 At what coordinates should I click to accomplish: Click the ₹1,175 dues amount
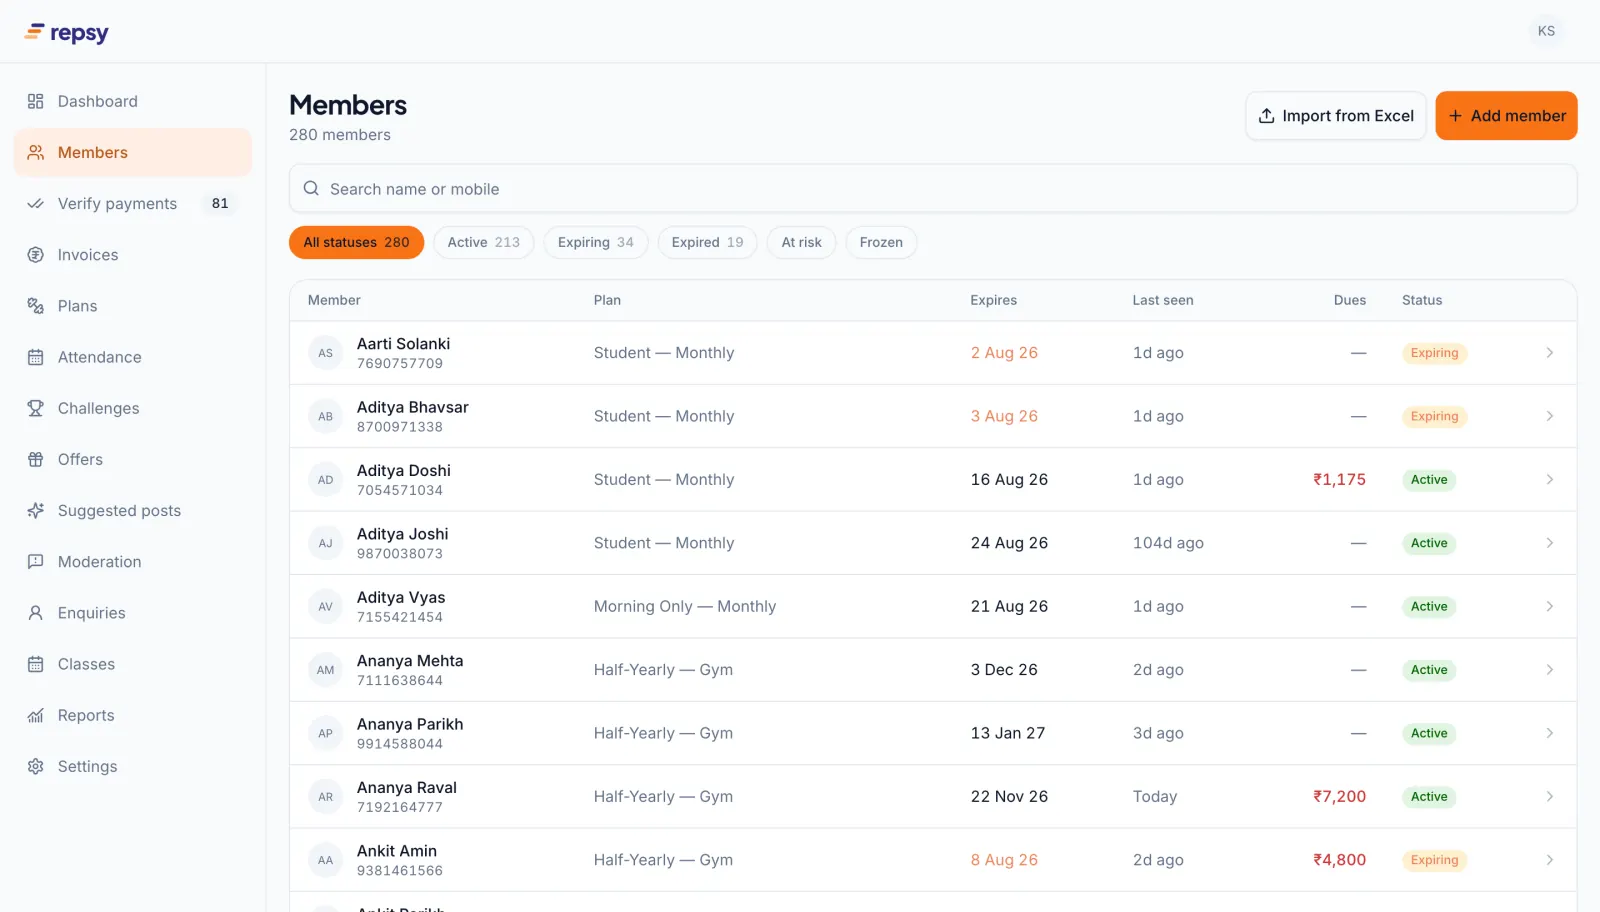[1339, 480]
